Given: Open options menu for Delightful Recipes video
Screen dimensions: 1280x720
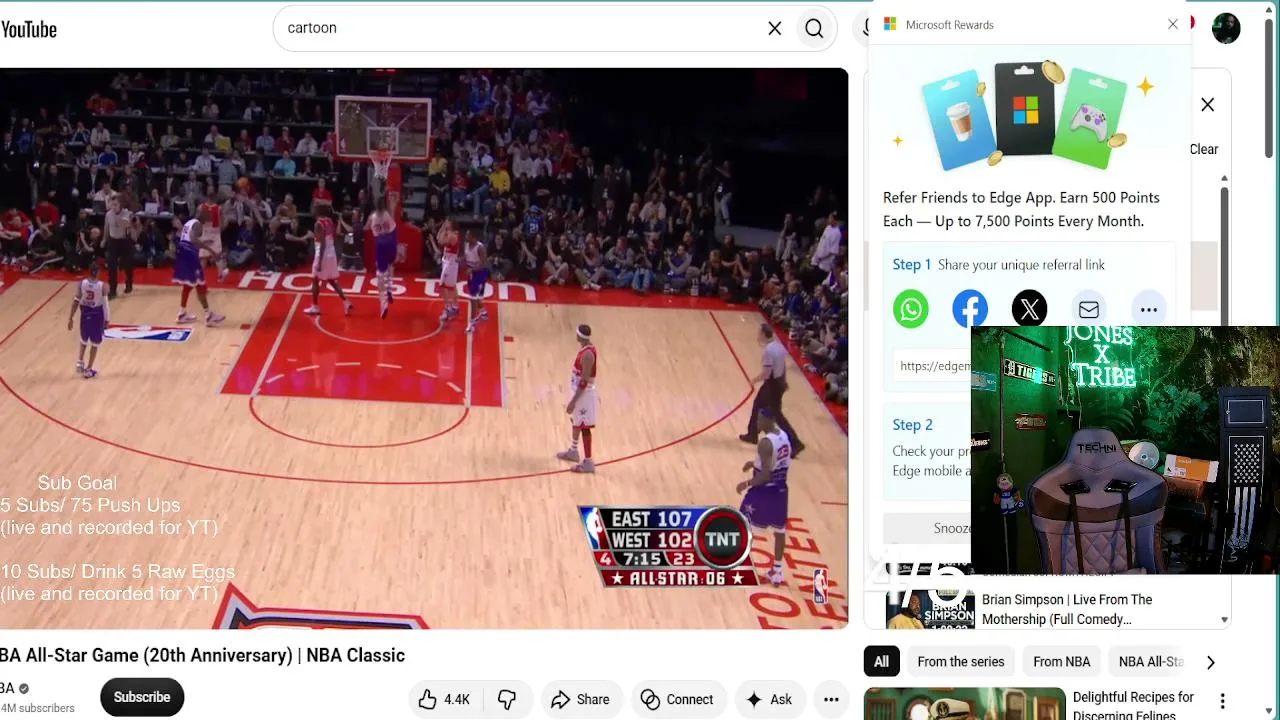Looking at the screenshot, I should point(1222,702).
